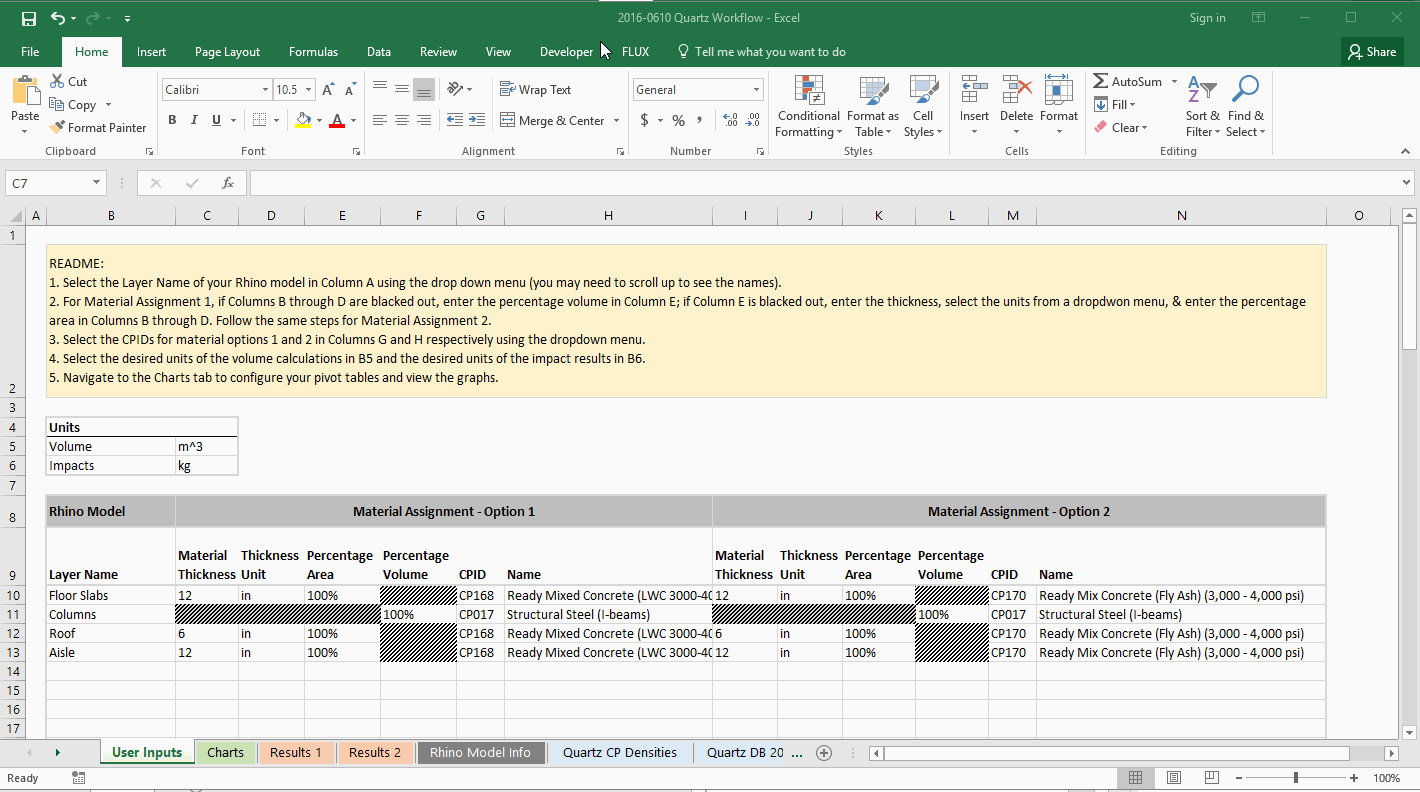Open the File menu
The height and width of the screenshot is (792, 1420).
30,52
